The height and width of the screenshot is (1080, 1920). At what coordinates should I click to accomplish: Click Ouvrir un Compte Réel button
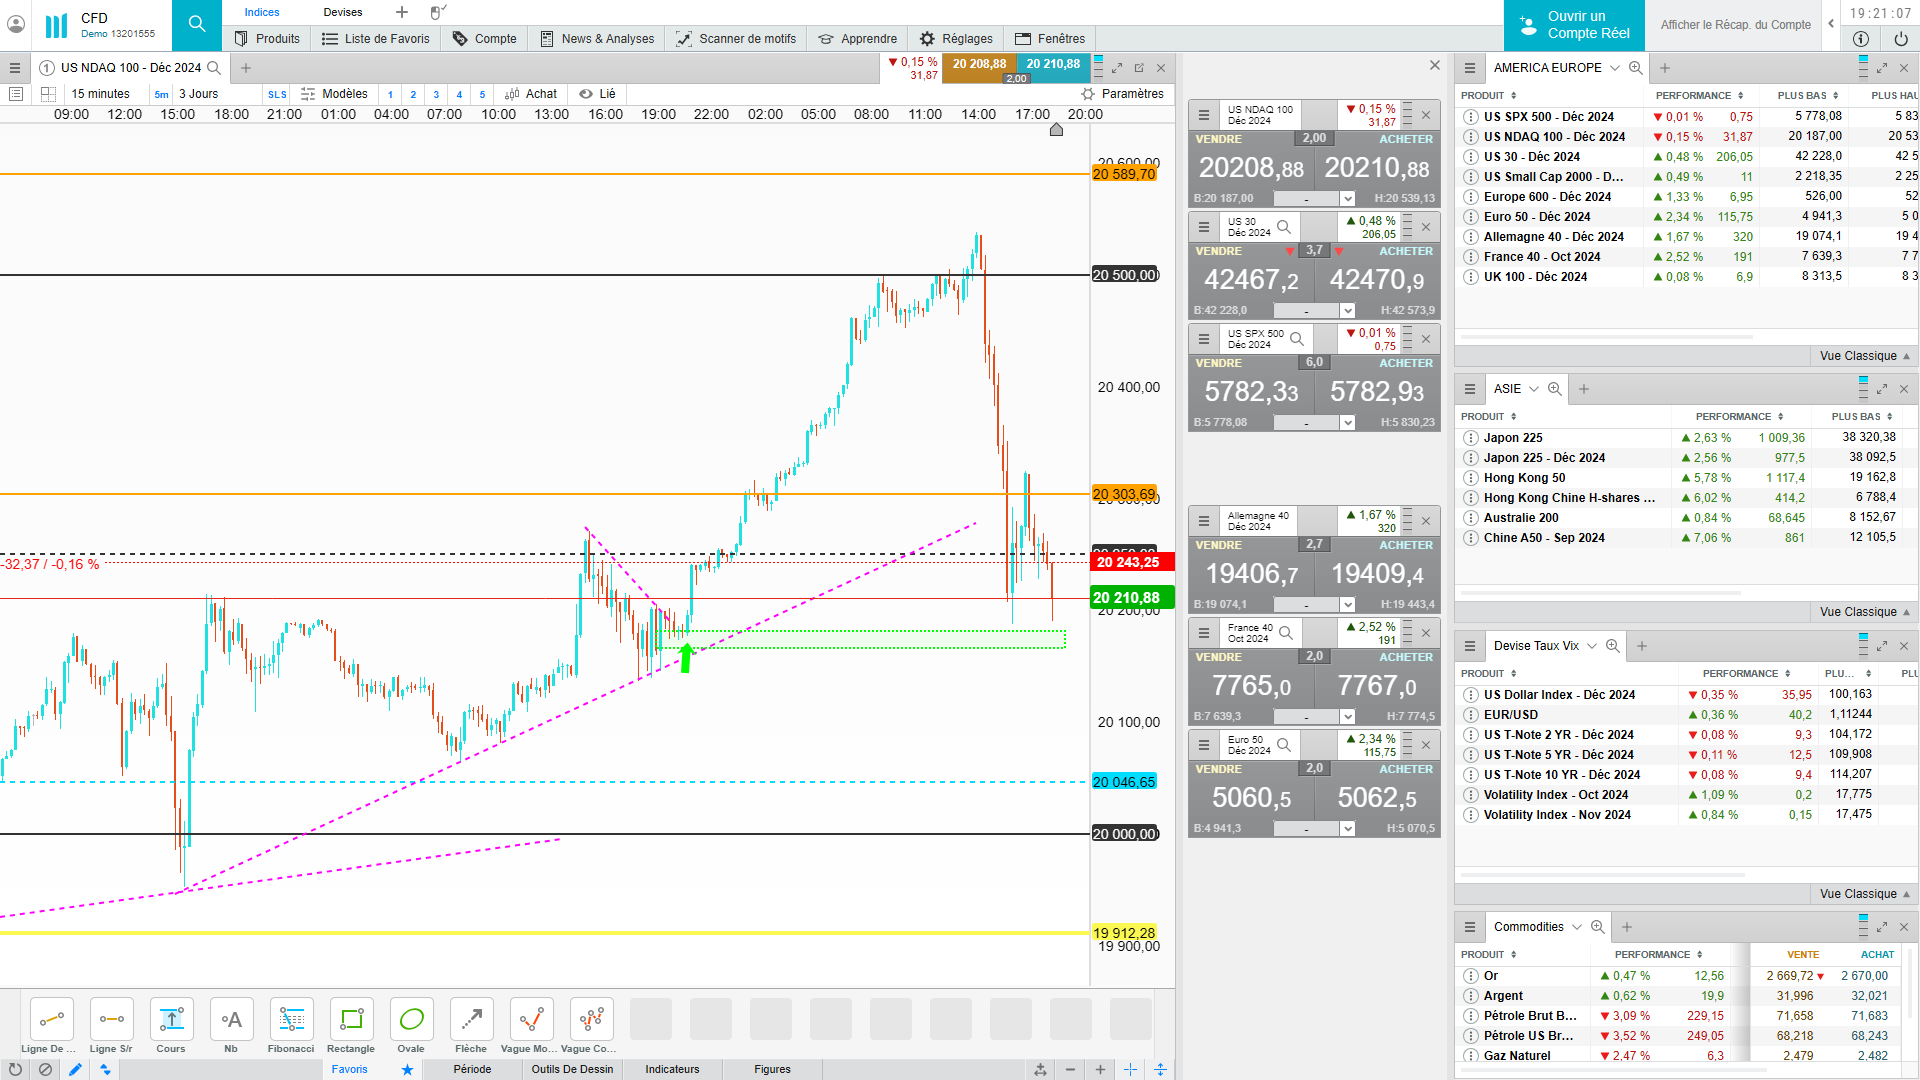click(1574, 25)
